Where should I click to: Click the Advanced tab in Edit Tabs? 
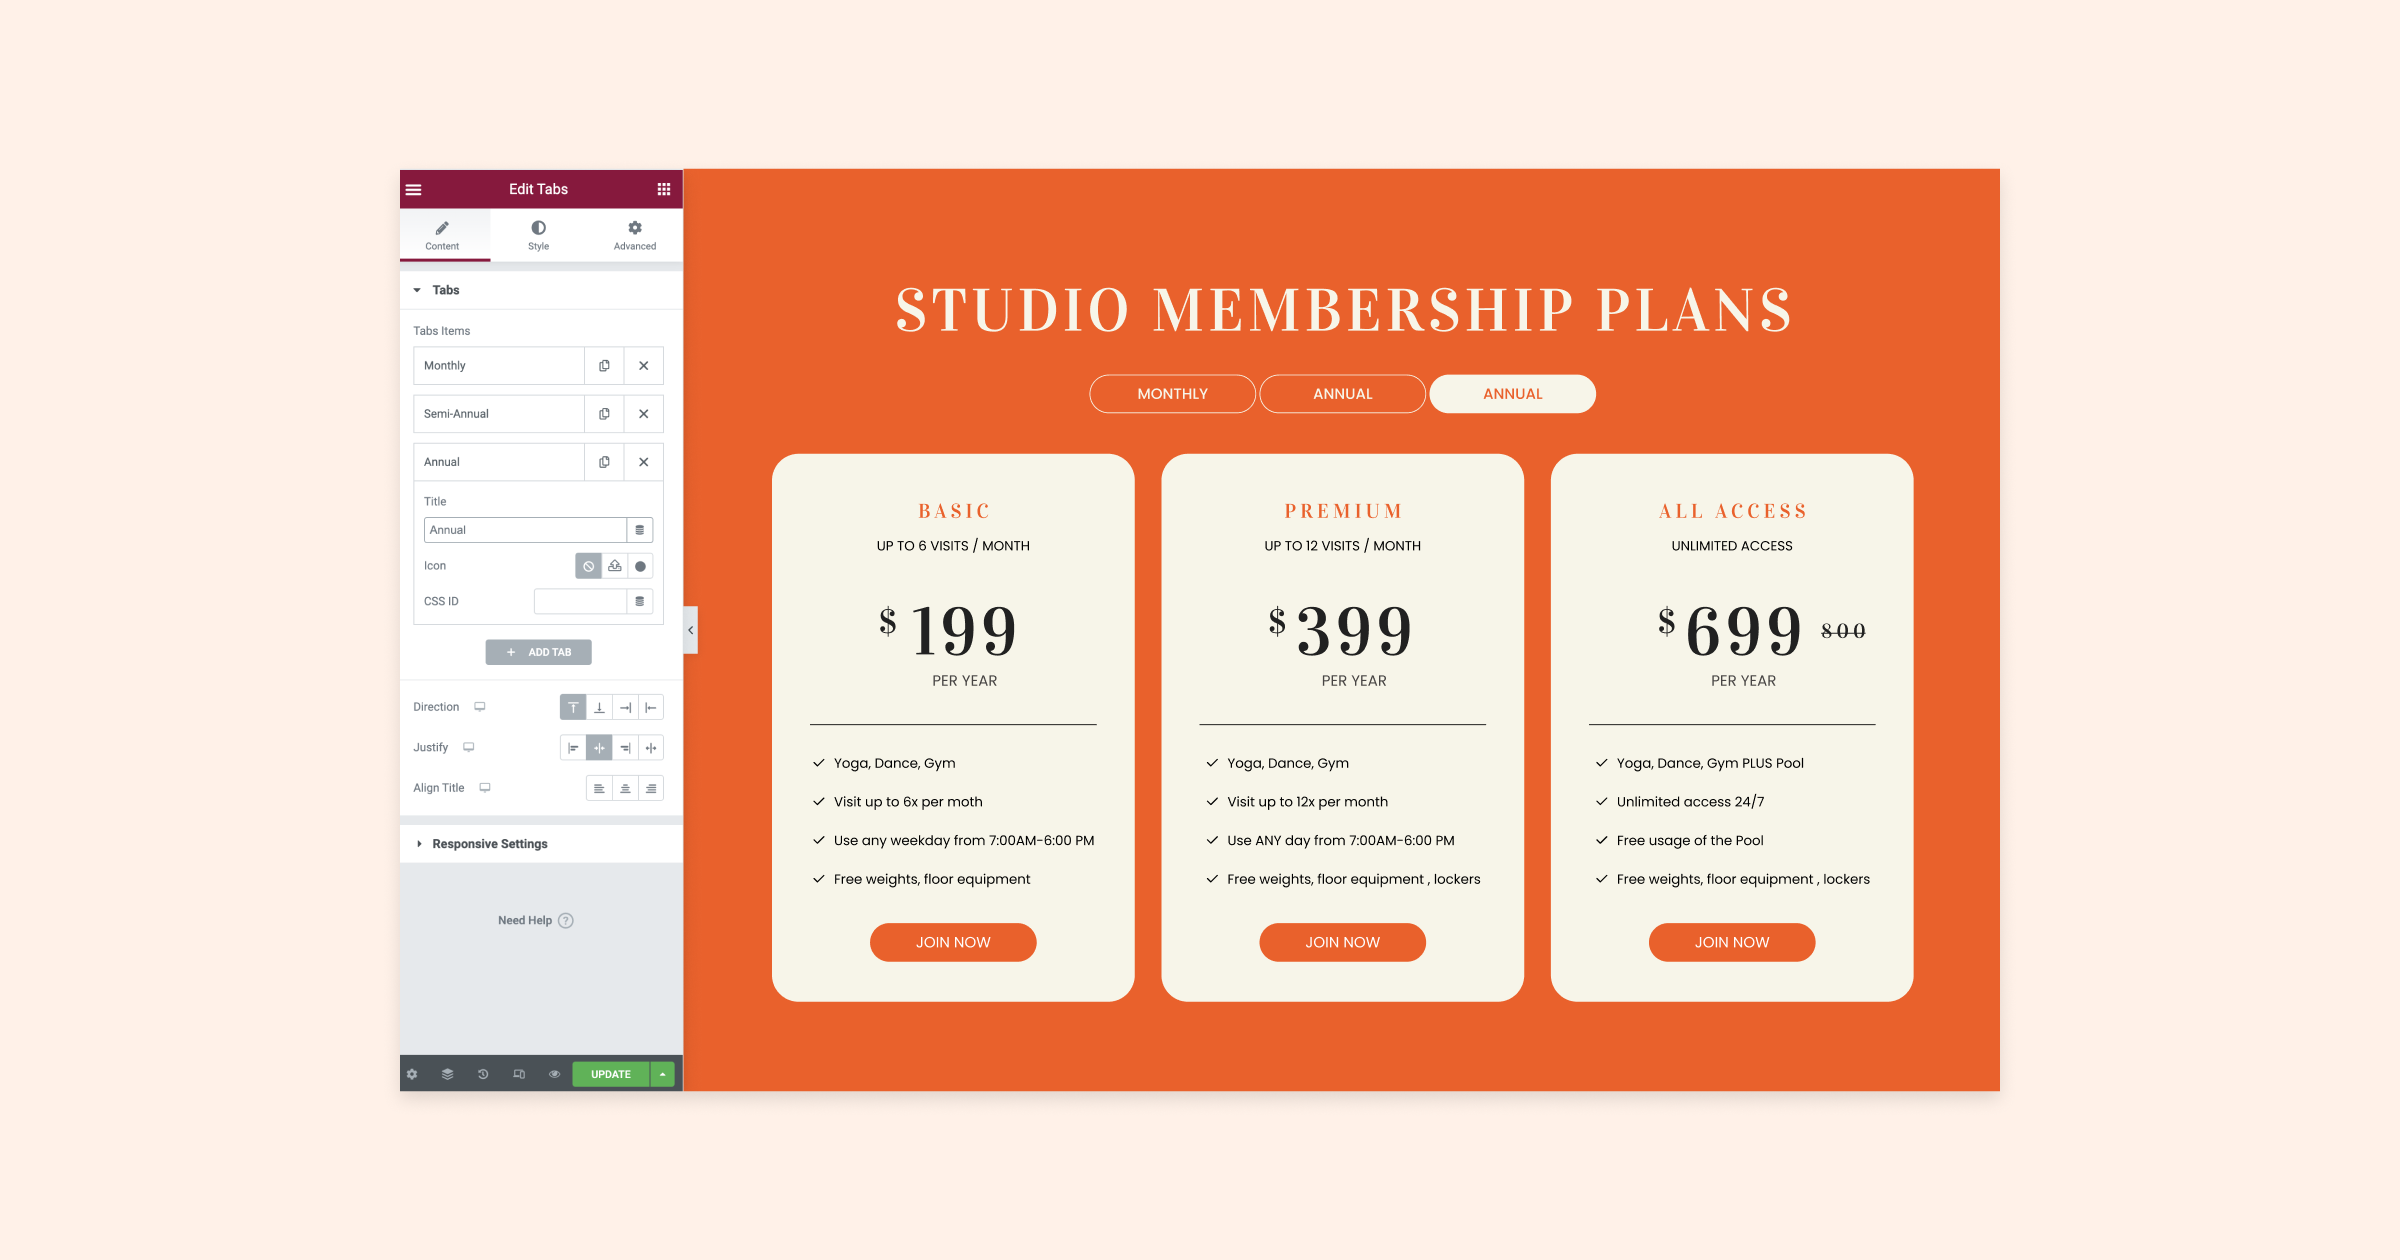[x=633, y=235]
